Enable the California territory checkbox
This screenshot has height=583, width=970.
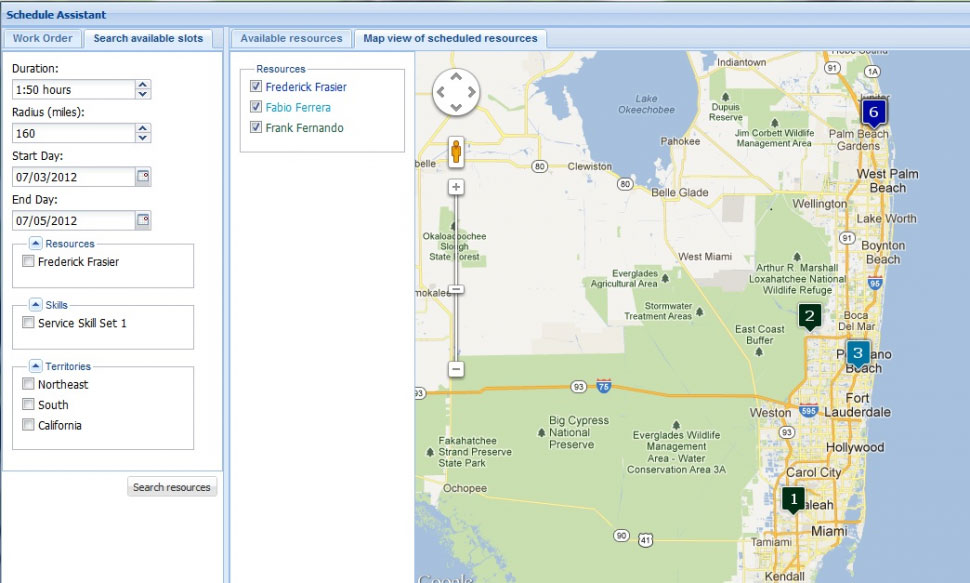[28, 425]
